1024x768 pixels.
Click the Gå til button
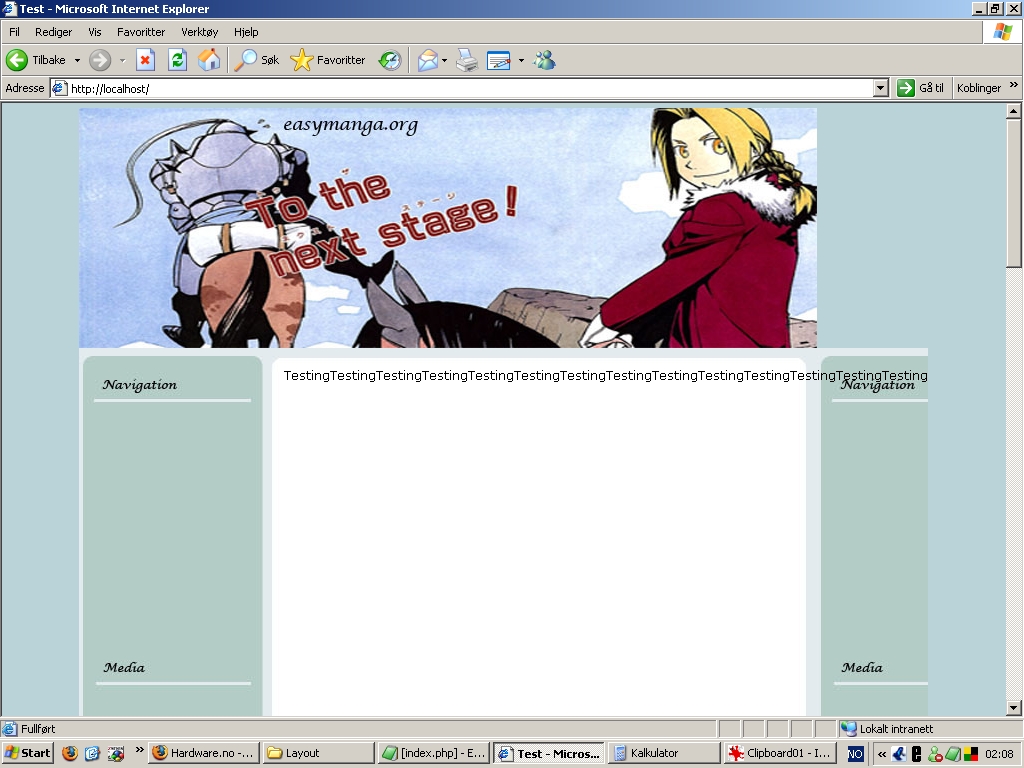point(920,88)
